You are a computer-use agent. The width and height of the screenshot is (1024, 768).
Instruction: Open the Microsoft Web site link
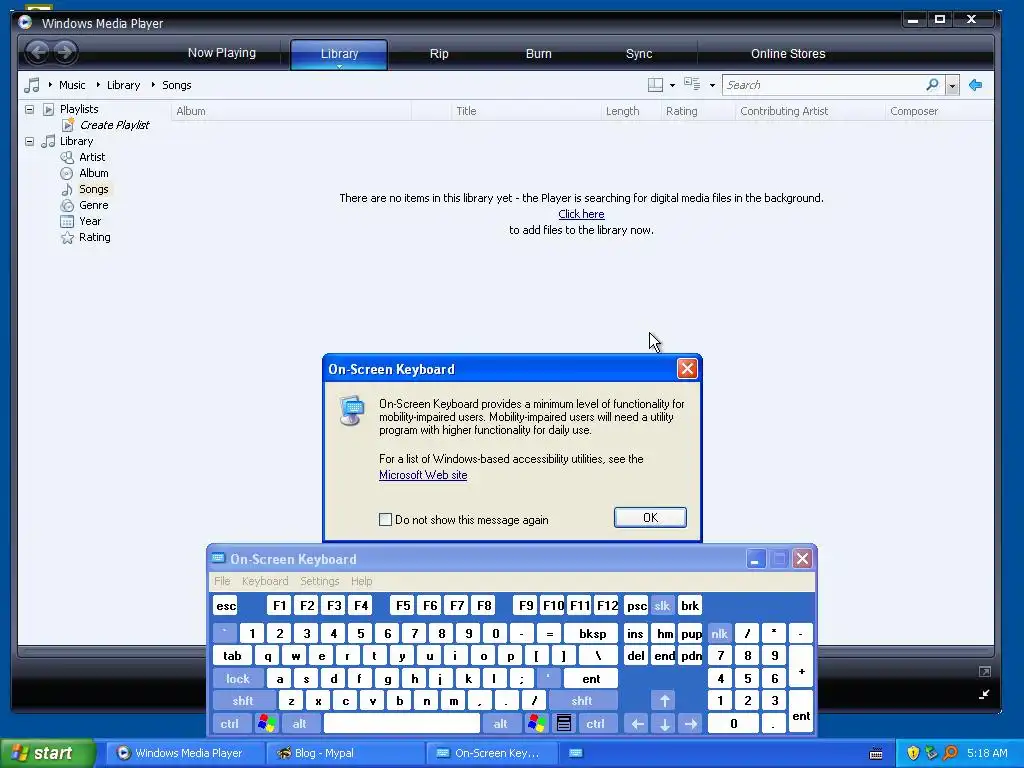[423, 475]
